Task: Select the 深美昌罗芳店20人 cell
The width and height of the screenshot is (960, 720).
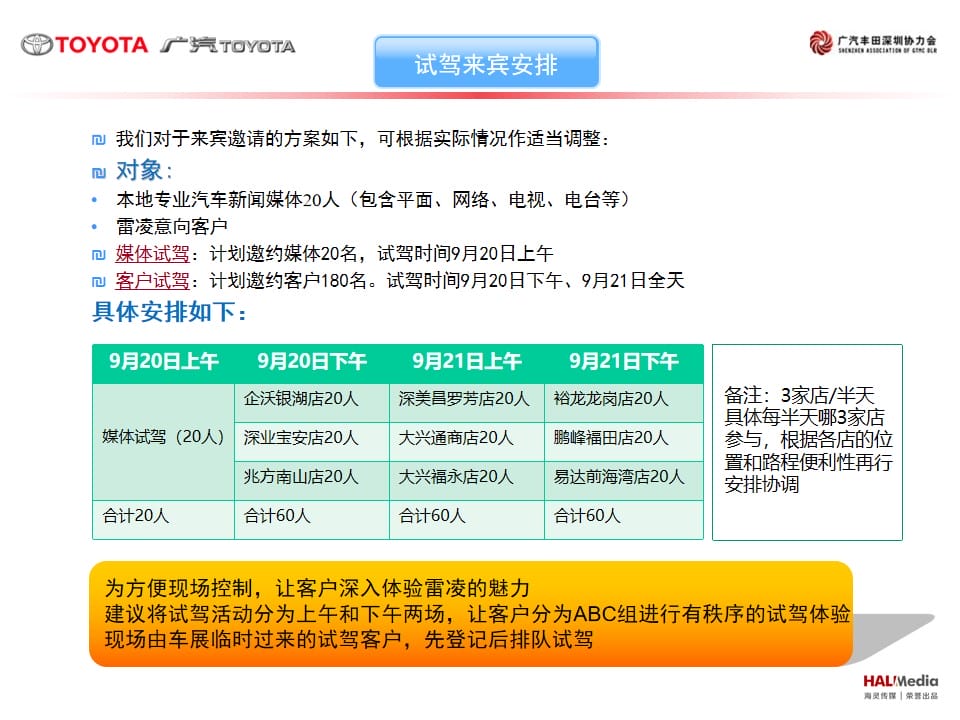Action: point(467,403)
